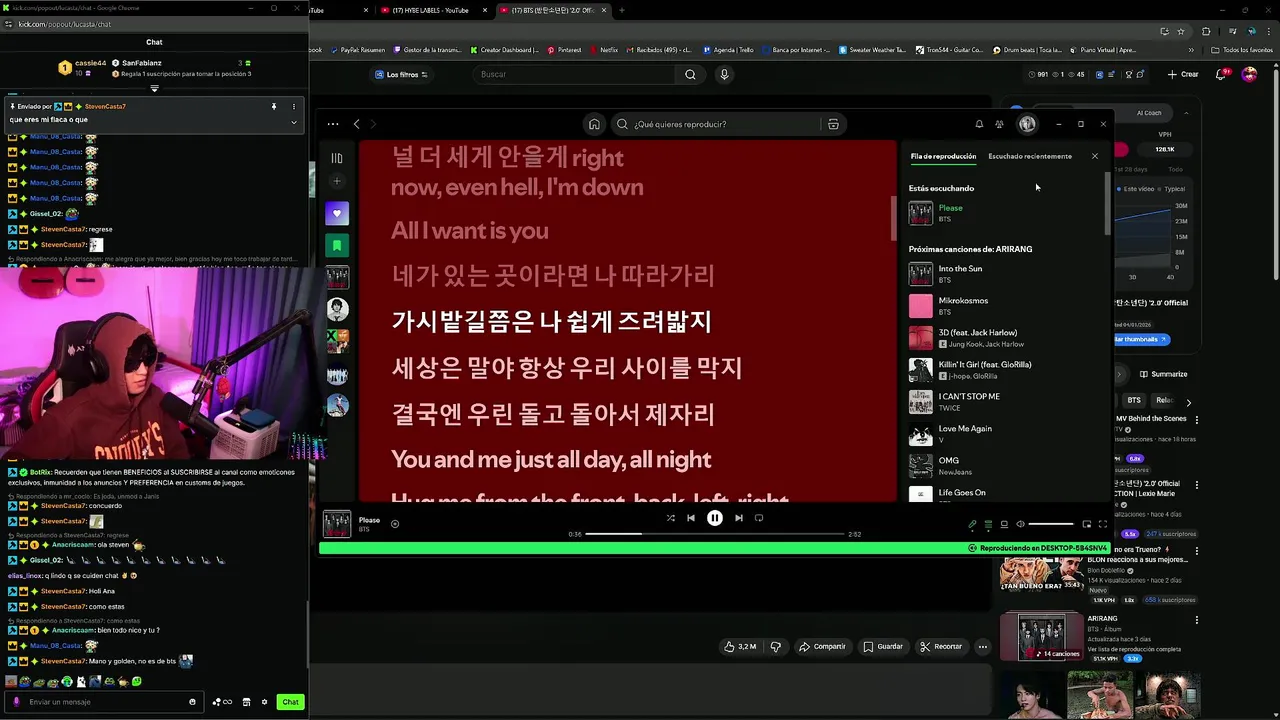This screenshot has height=720, width=1280.
Task: Click YouTube search magnifier button
Action: click(690, 74)
